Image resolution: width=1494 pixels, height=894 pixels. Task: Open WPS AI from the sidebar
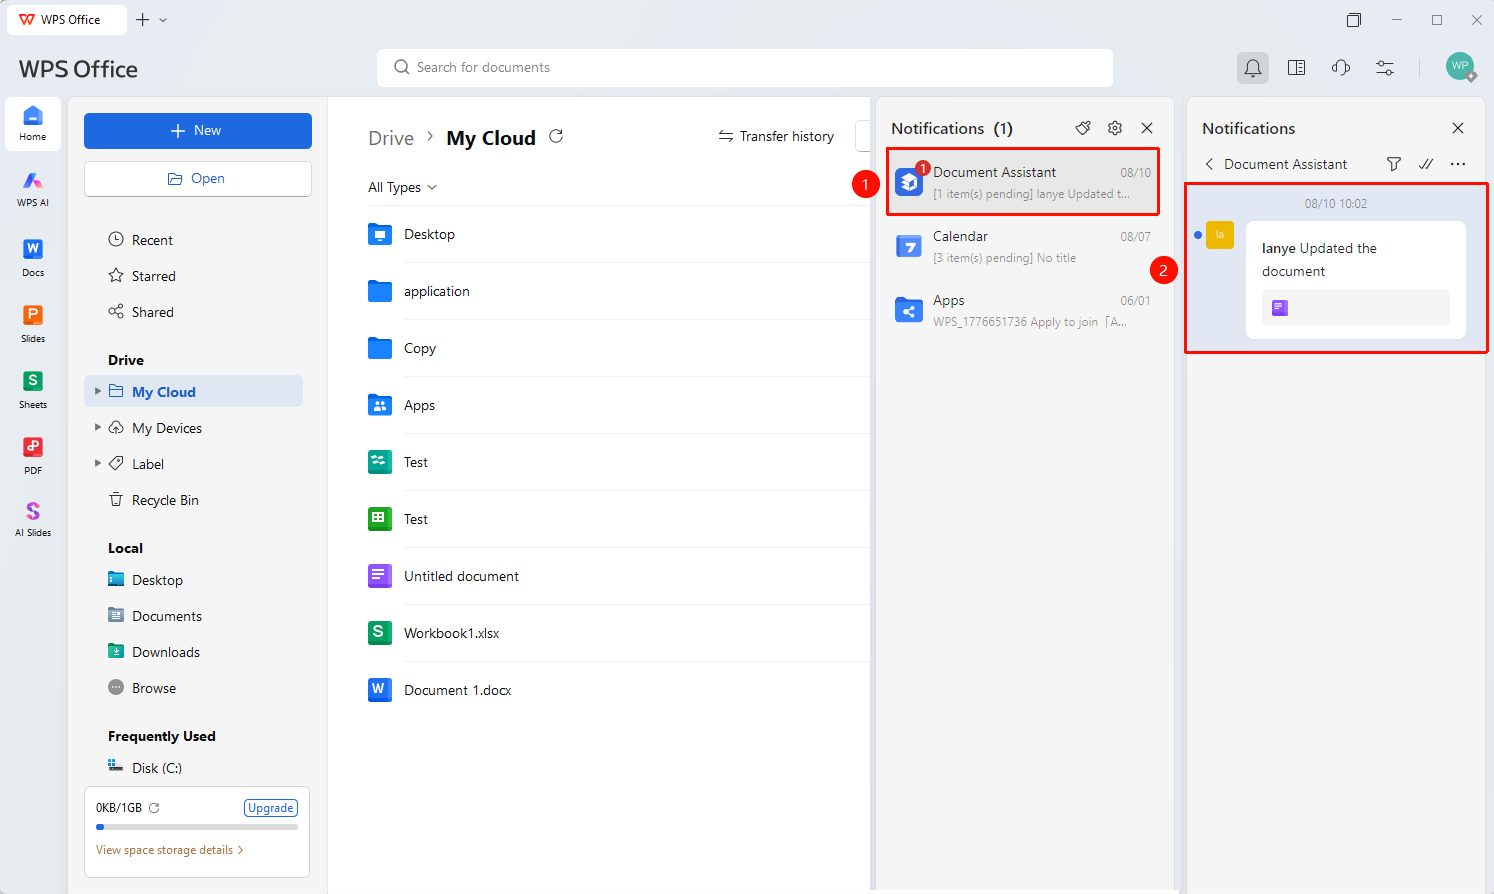tap(33, 188)
